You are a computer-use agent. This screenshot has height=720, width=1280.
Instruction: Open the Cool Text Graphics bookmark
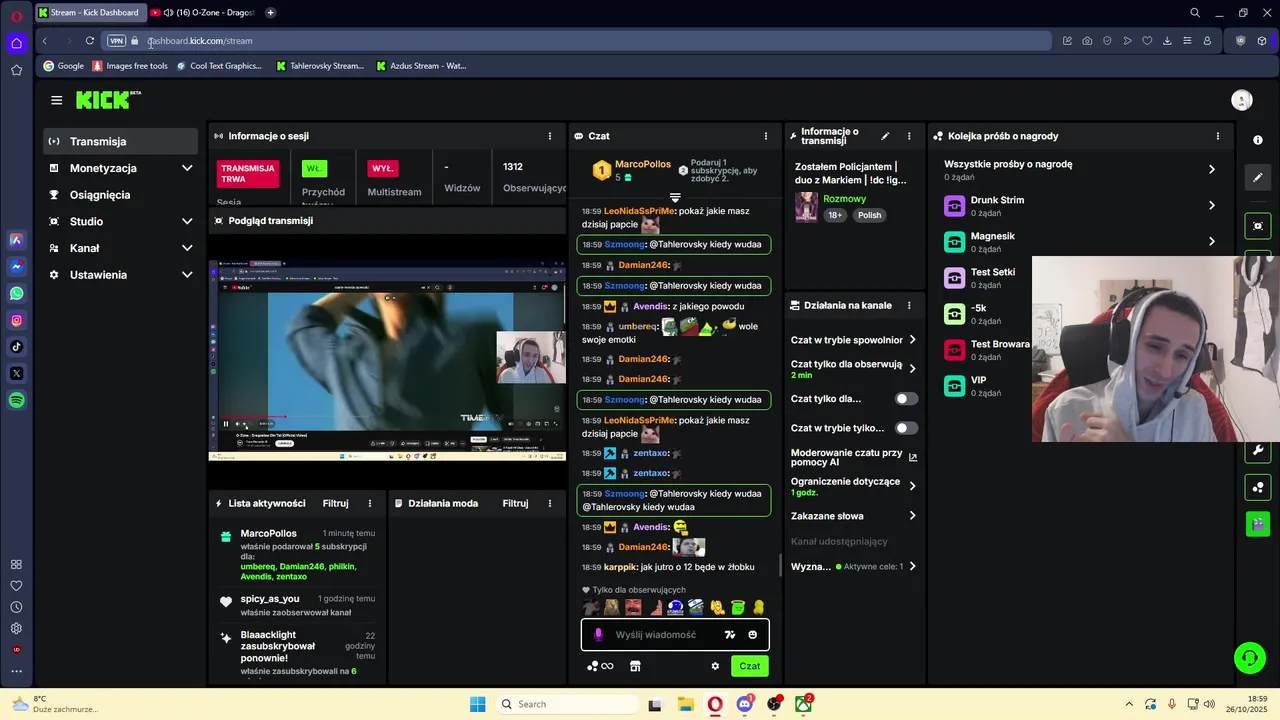(218, 66)
